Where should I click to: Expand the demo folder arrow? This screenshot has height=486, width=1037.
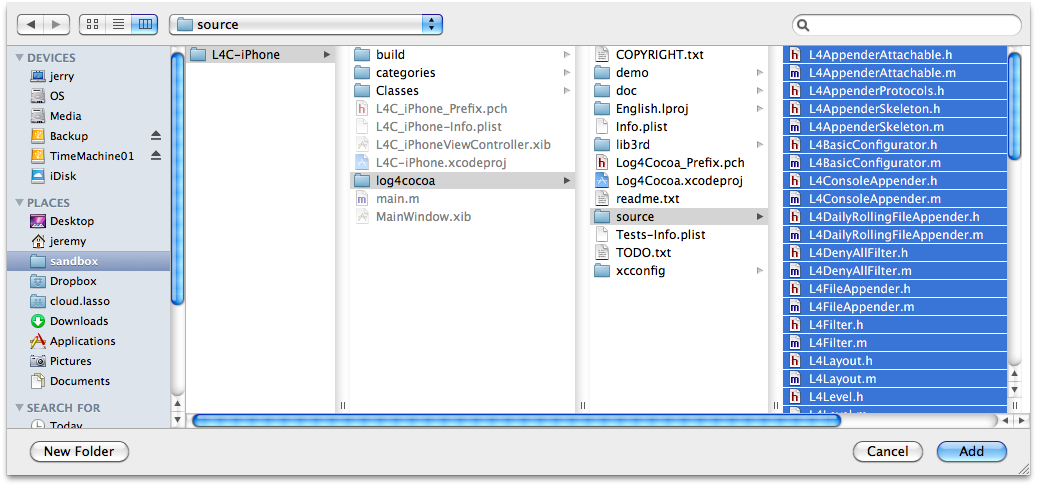(760, 73)
